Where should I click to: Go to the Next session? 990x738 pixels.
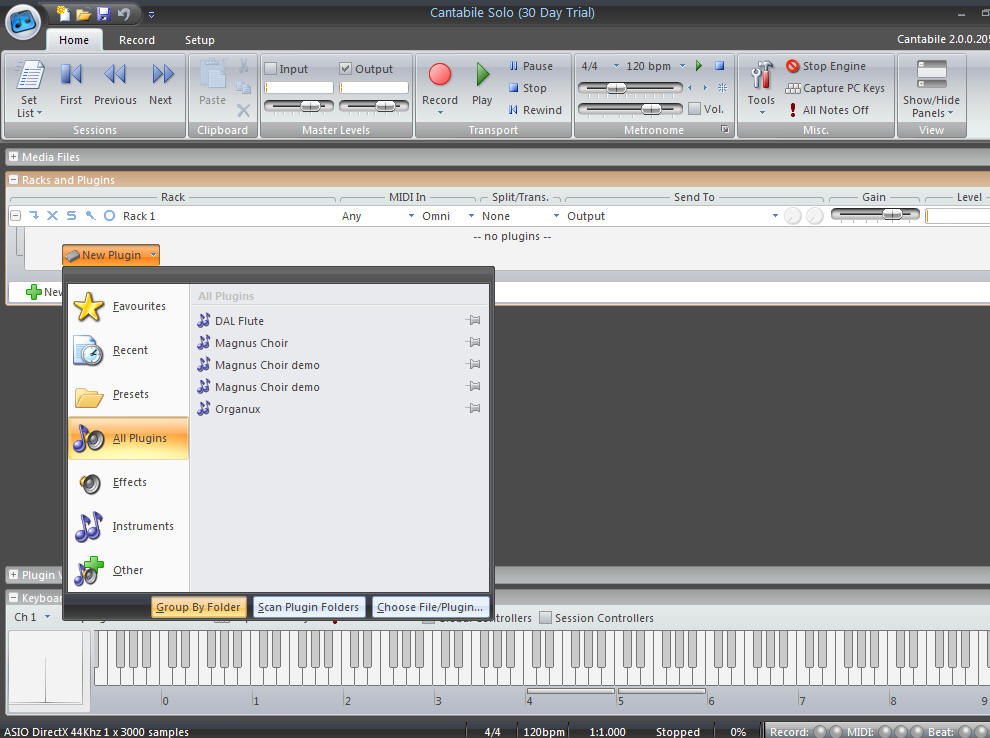click(x=161, y=84)
